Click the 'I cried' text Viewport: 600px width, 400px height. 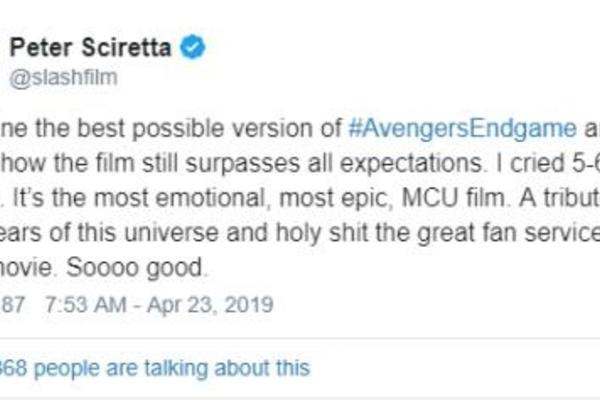[x=531, y=163]
